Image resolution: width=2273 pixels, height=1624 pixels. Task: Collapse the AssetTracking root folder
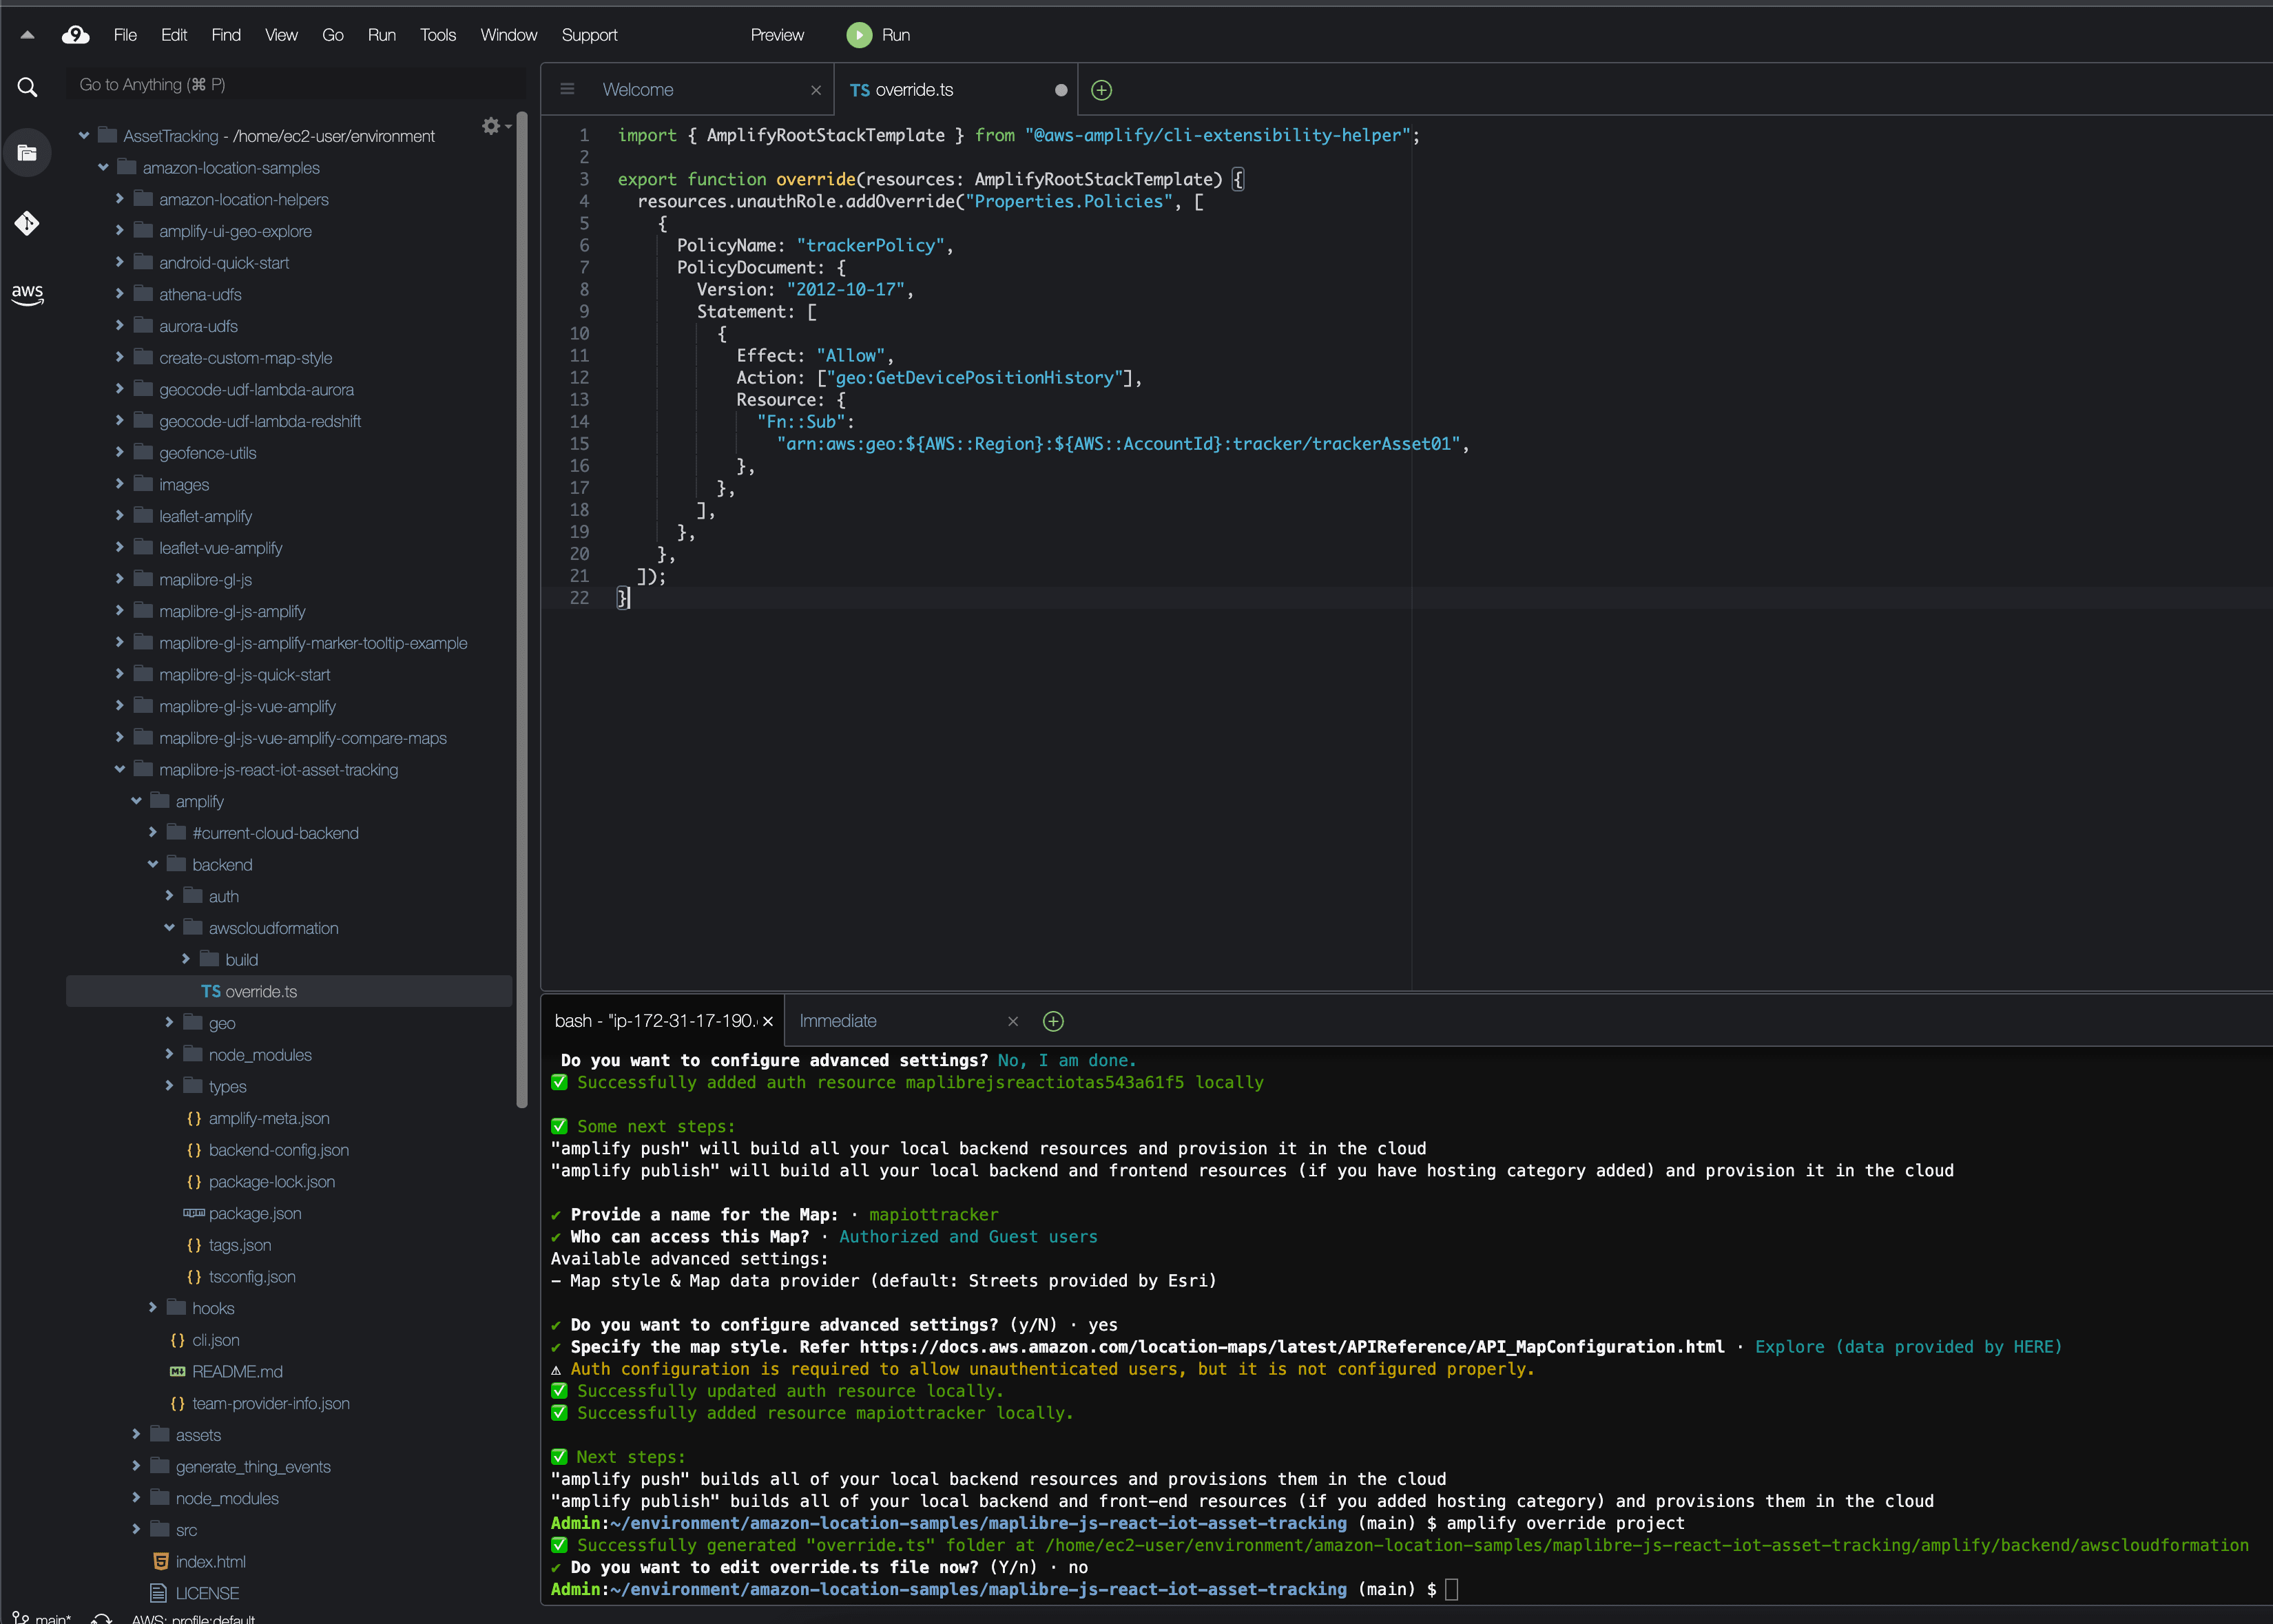(84, 135)
